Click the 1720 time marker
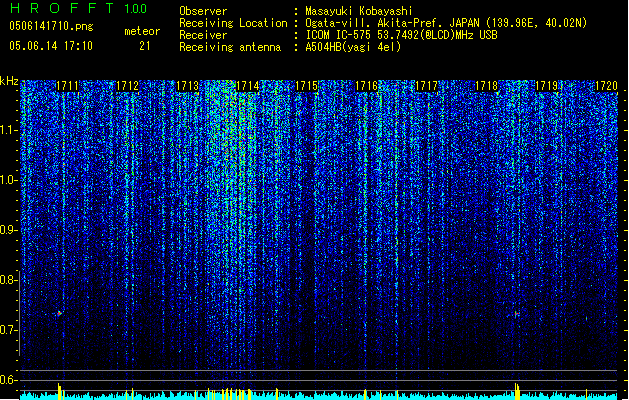Image resolution: width=629 pixels, height=400 pixels. [x=607, y=86]
